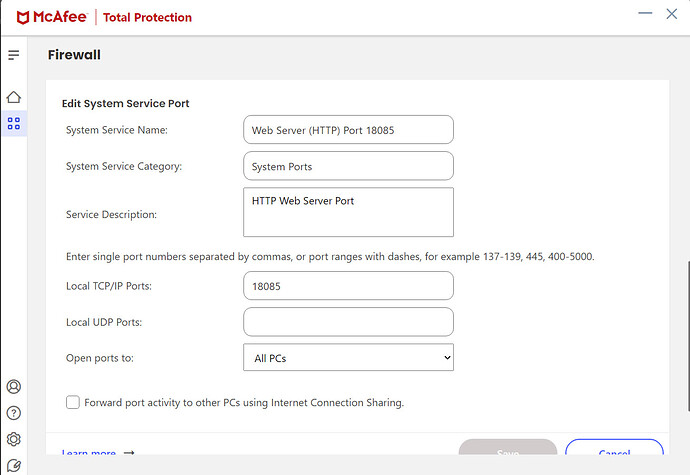Open the settings gear icon

(14, 439)
